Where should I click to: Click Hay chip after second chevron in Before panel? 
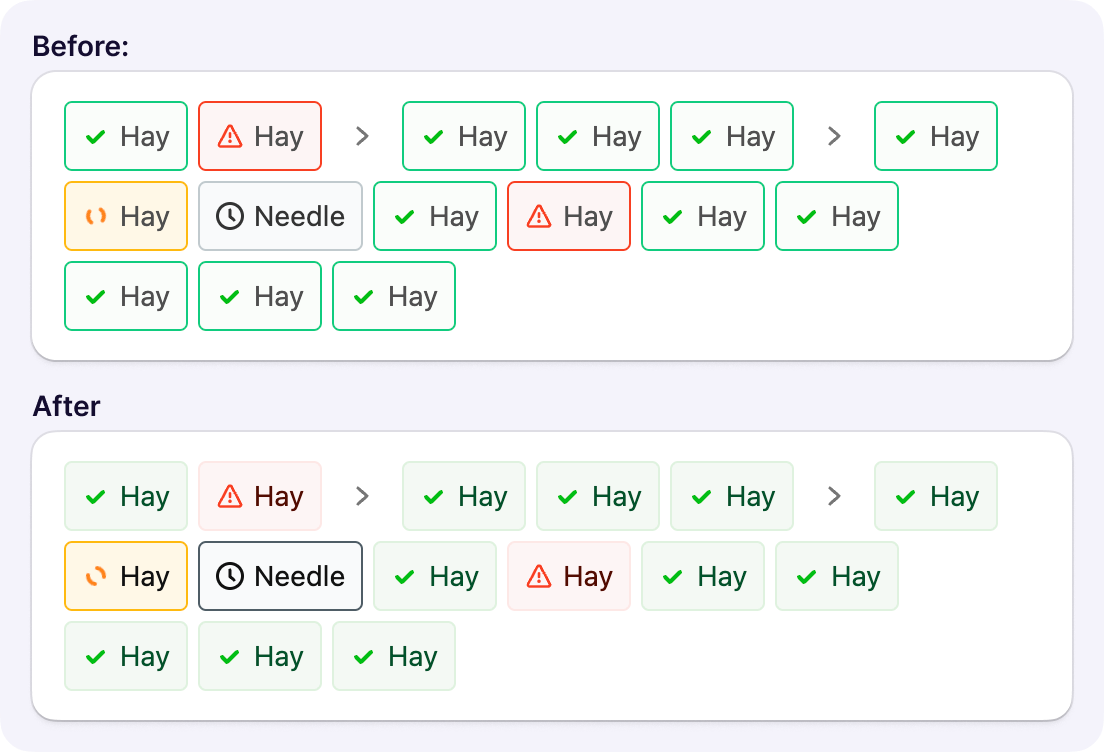[x=936, y=136]
